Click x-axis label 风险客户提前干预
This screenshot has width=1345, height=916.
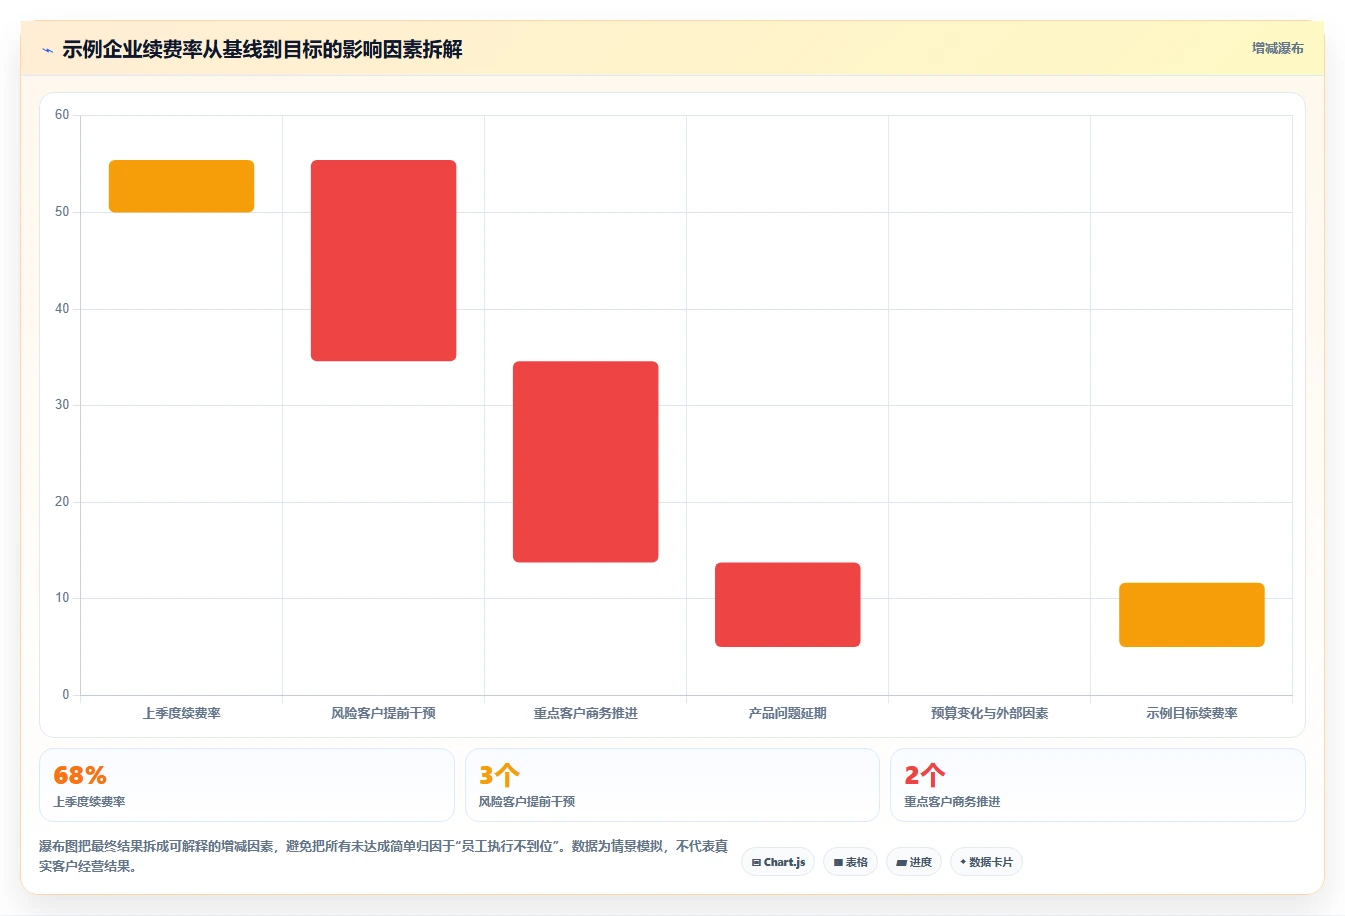click(383, 713)
